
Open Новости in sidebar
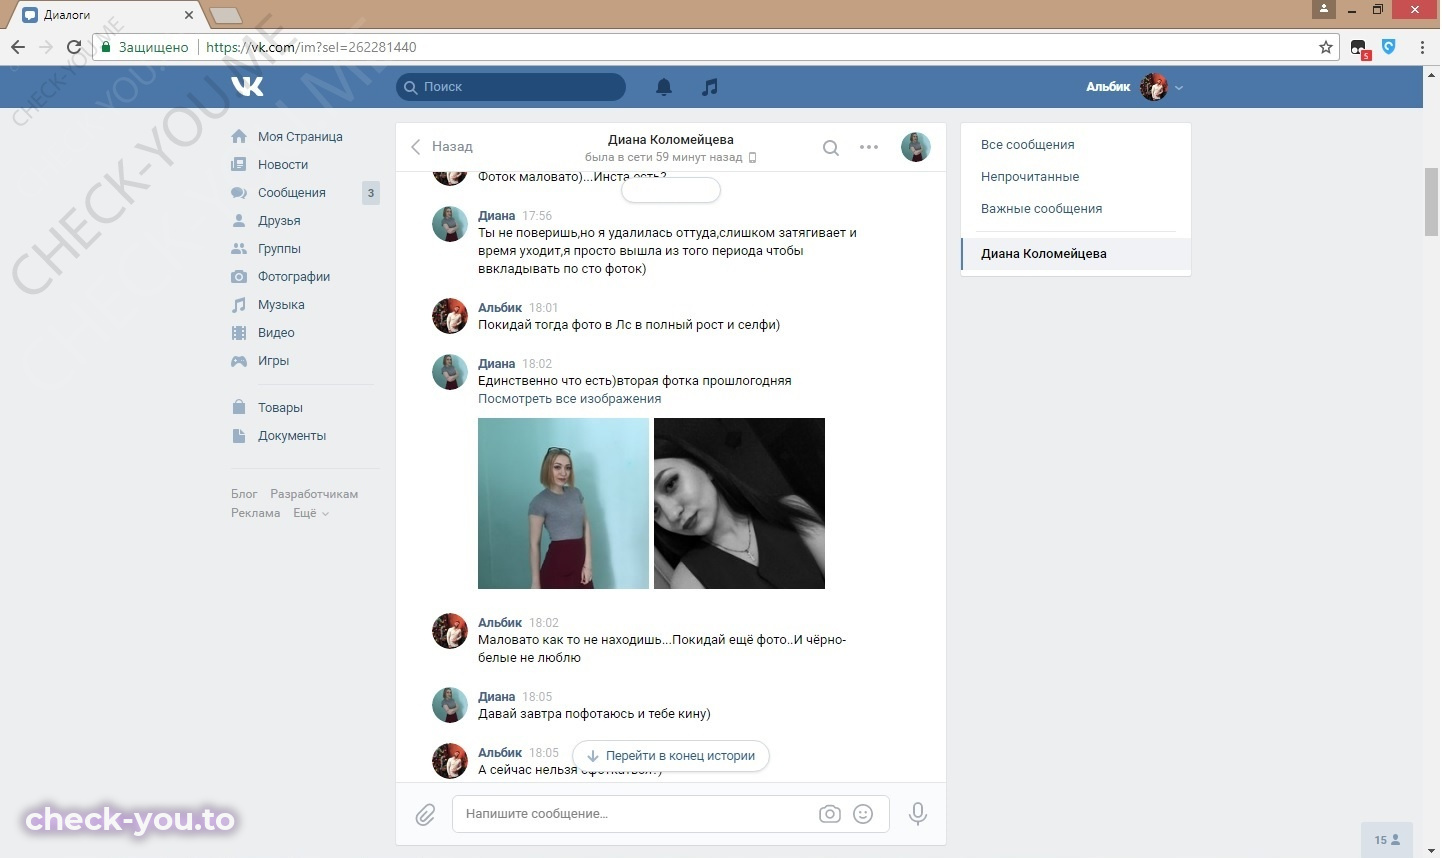pyautogui.click(x=283, y=165)
